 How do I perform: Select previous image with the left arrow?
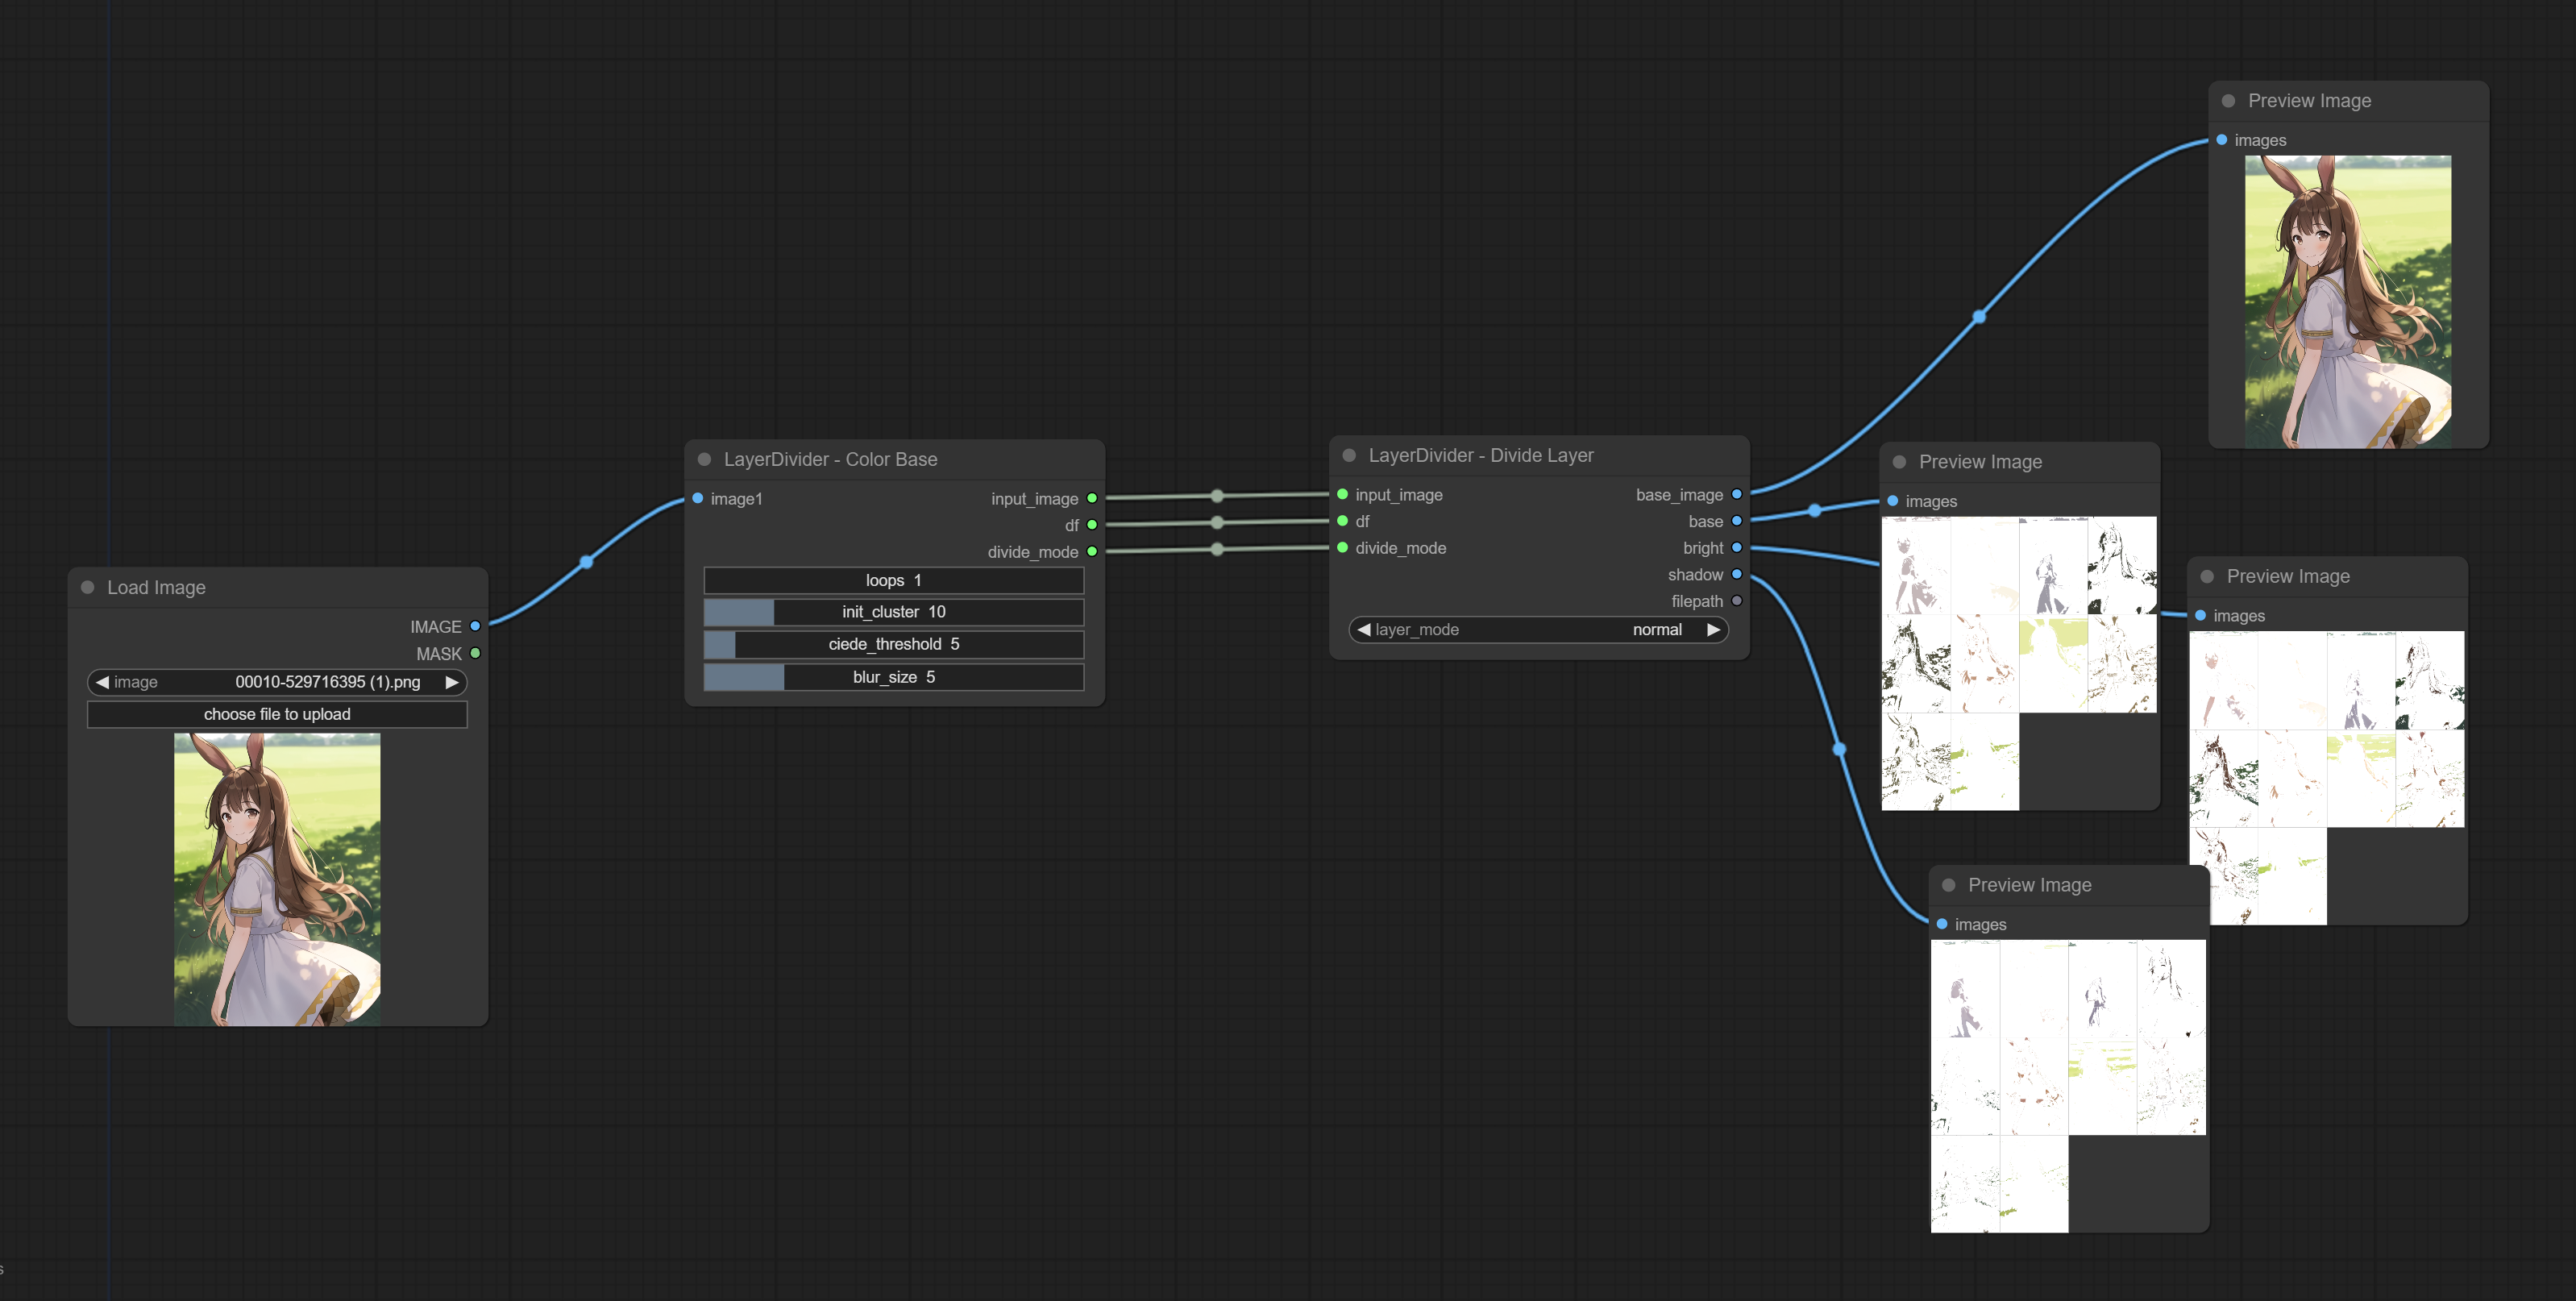(x=102, y=682)
